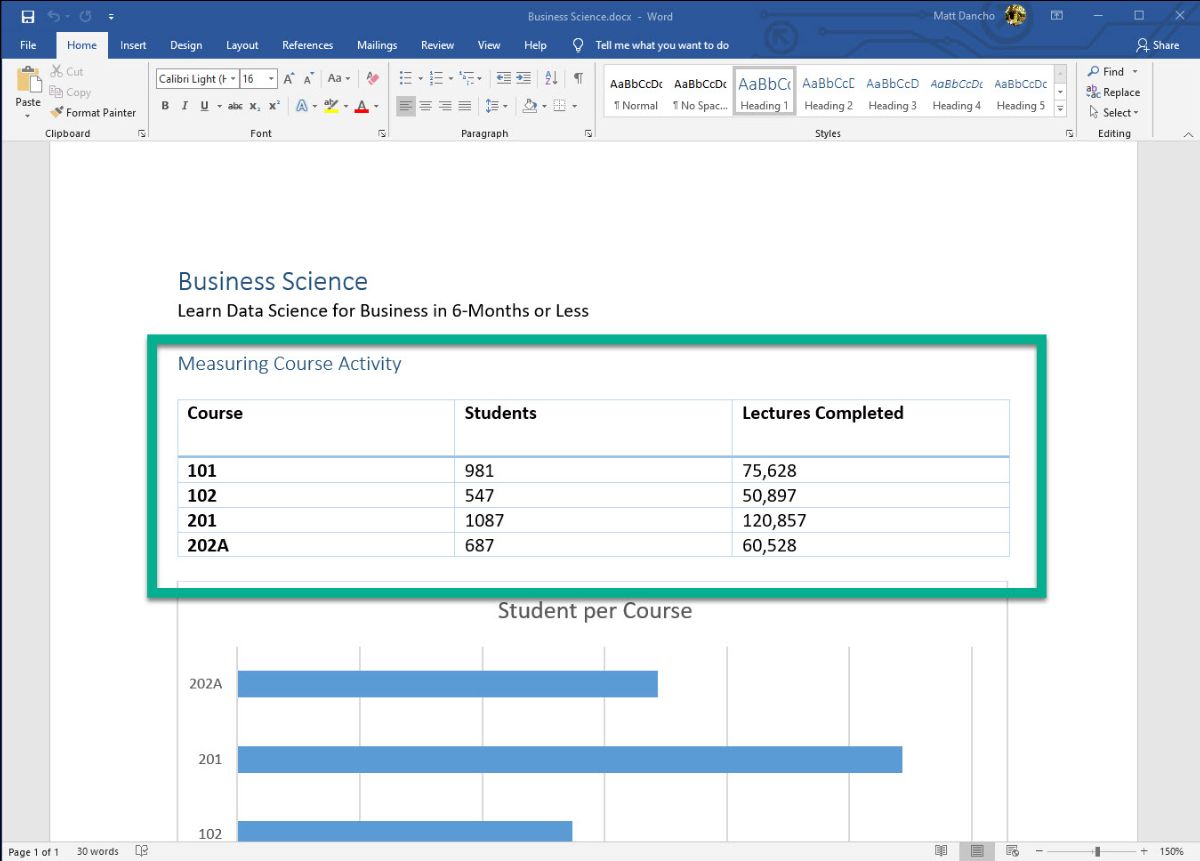Click the 30 words count in status bar
The image size is (1200, 861).
click(97, 851)
